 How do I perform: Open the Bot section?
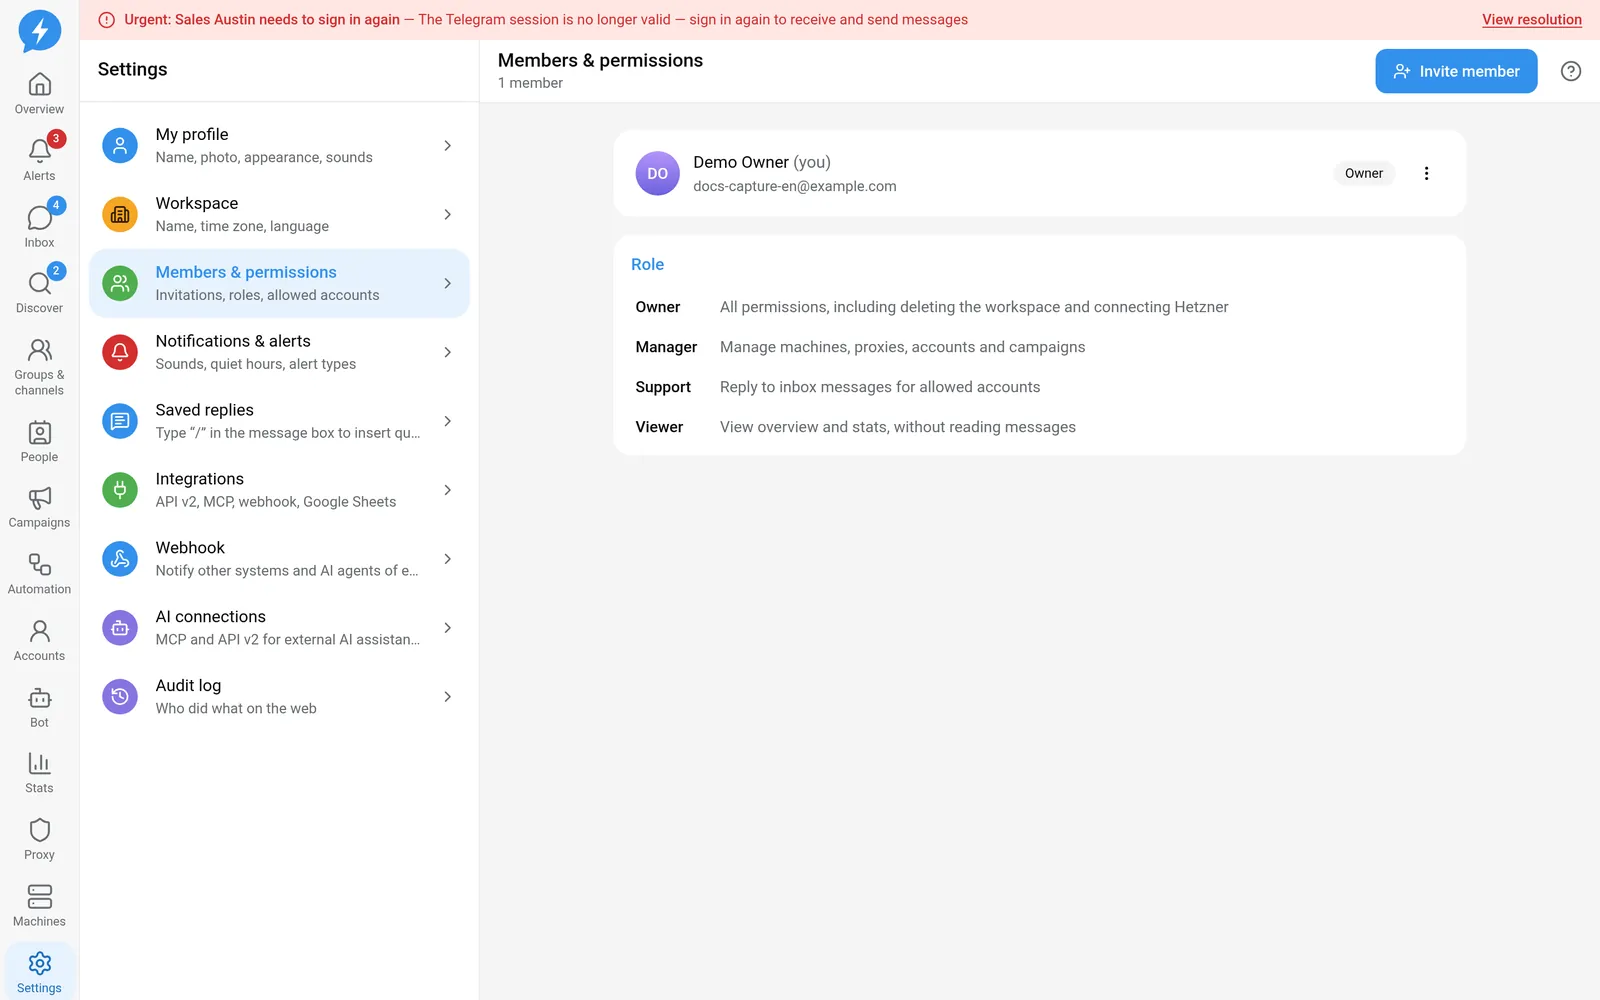click(x=39, y=708)
